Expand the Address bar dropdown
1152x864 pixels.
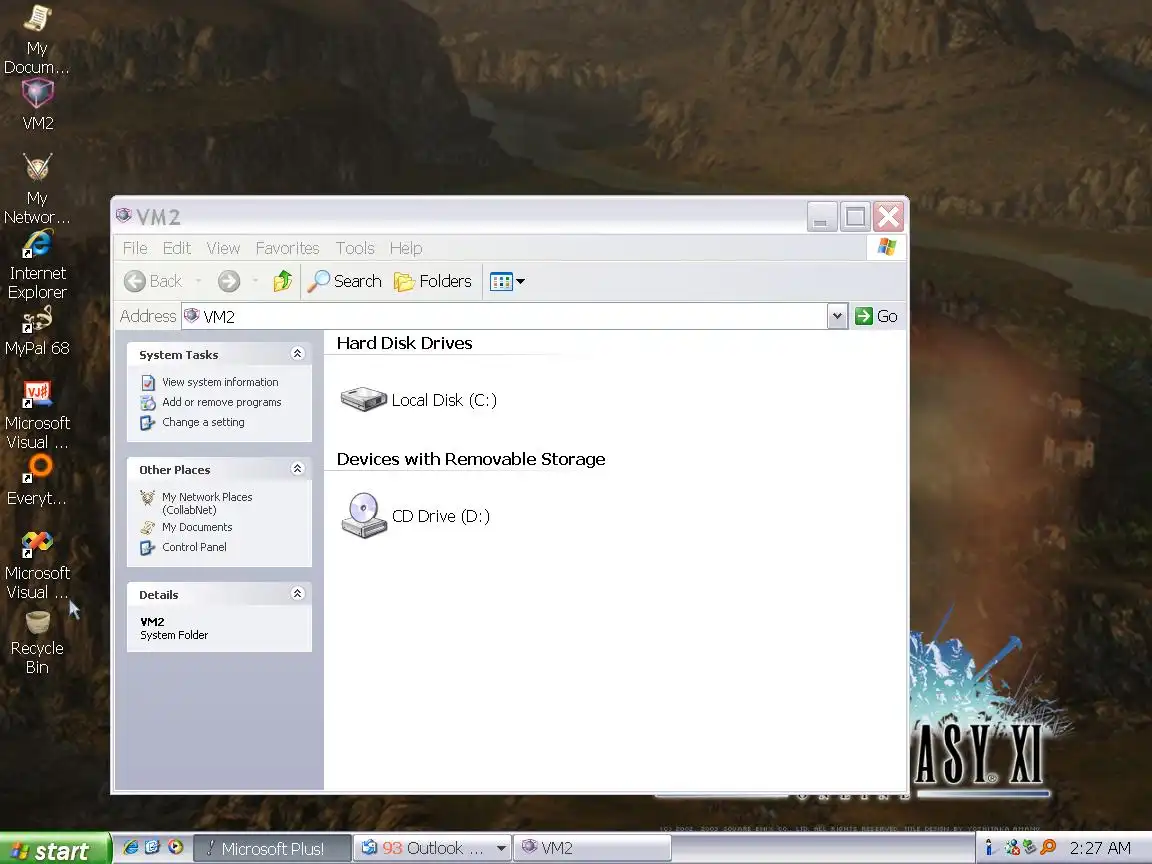coord(837,317)
